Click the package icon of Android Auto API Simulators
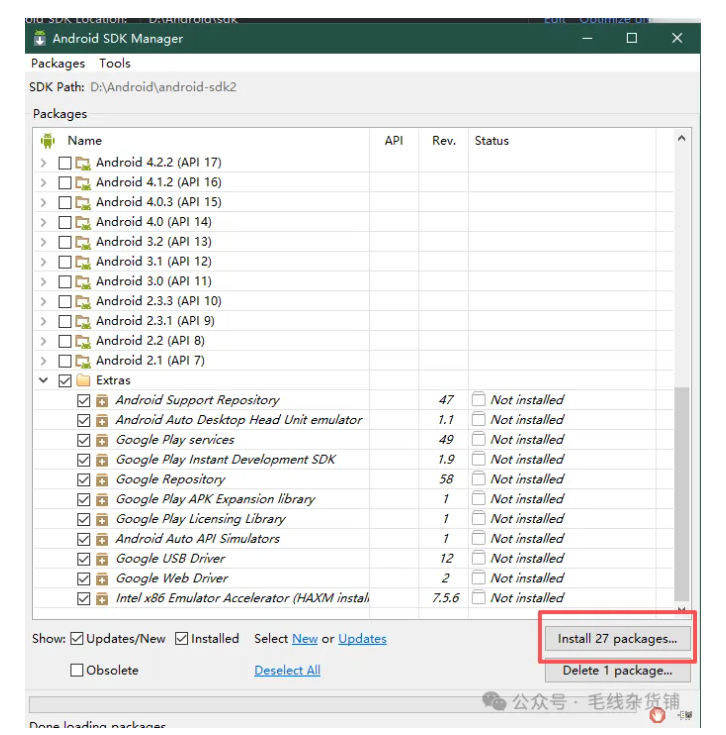 pos(102,540)
